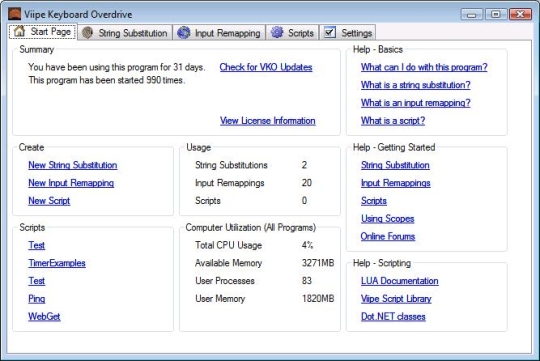Viewport: 540px width, 361px height.
Task: Open View License Information link
Action: [x=268, y=121]
